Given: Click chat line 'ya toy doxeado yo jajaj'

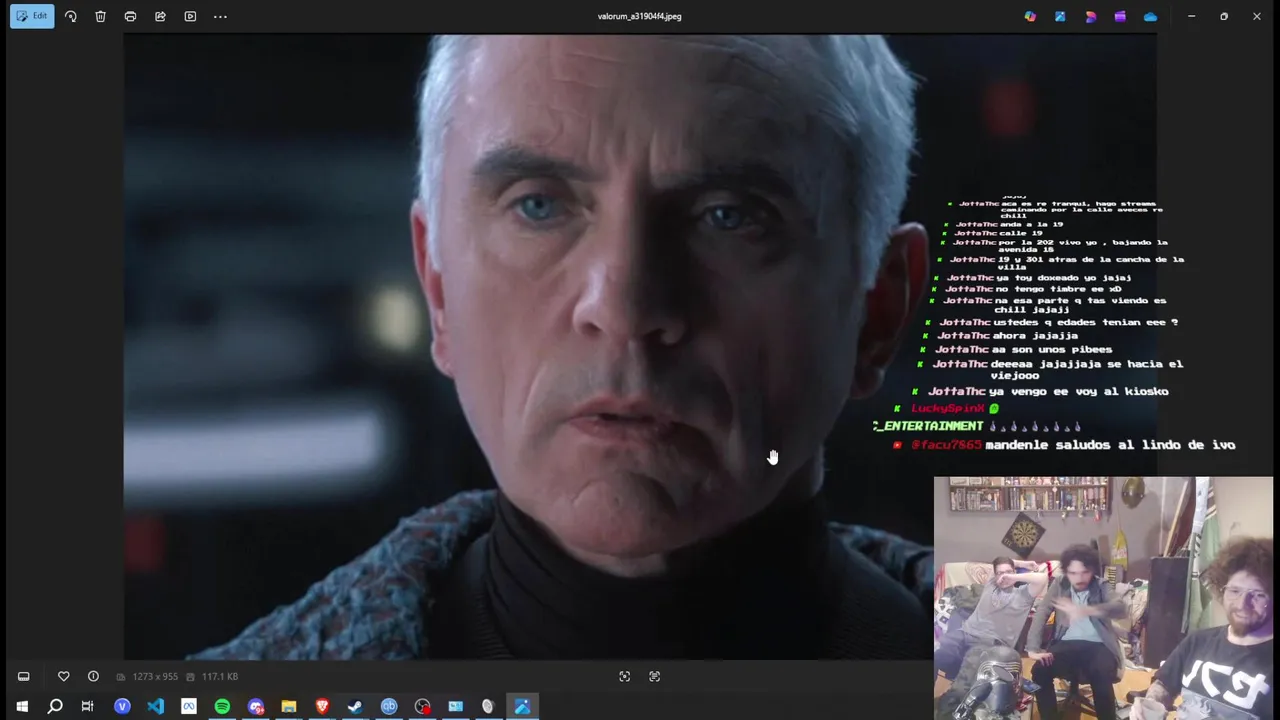Looking at the screenshot, I should point(1064,278).
